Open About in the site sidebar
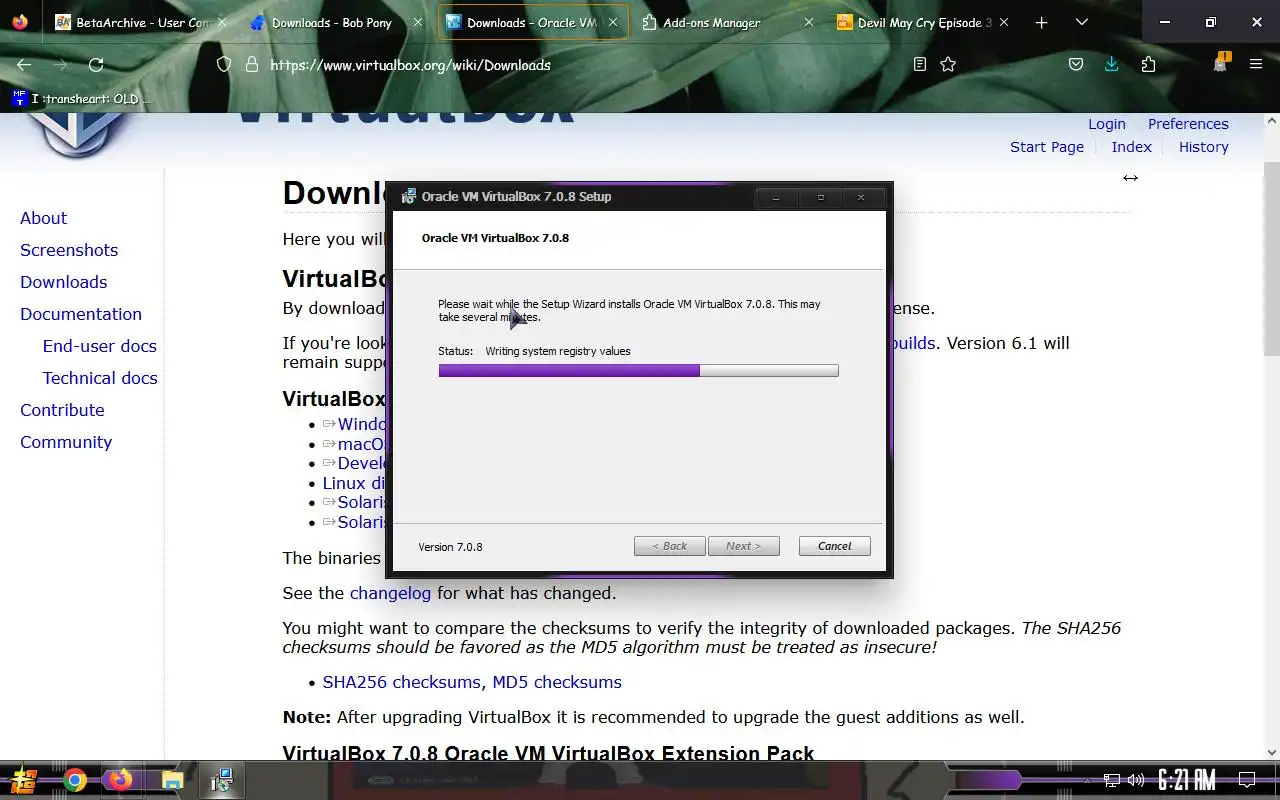 pos(43,218)
